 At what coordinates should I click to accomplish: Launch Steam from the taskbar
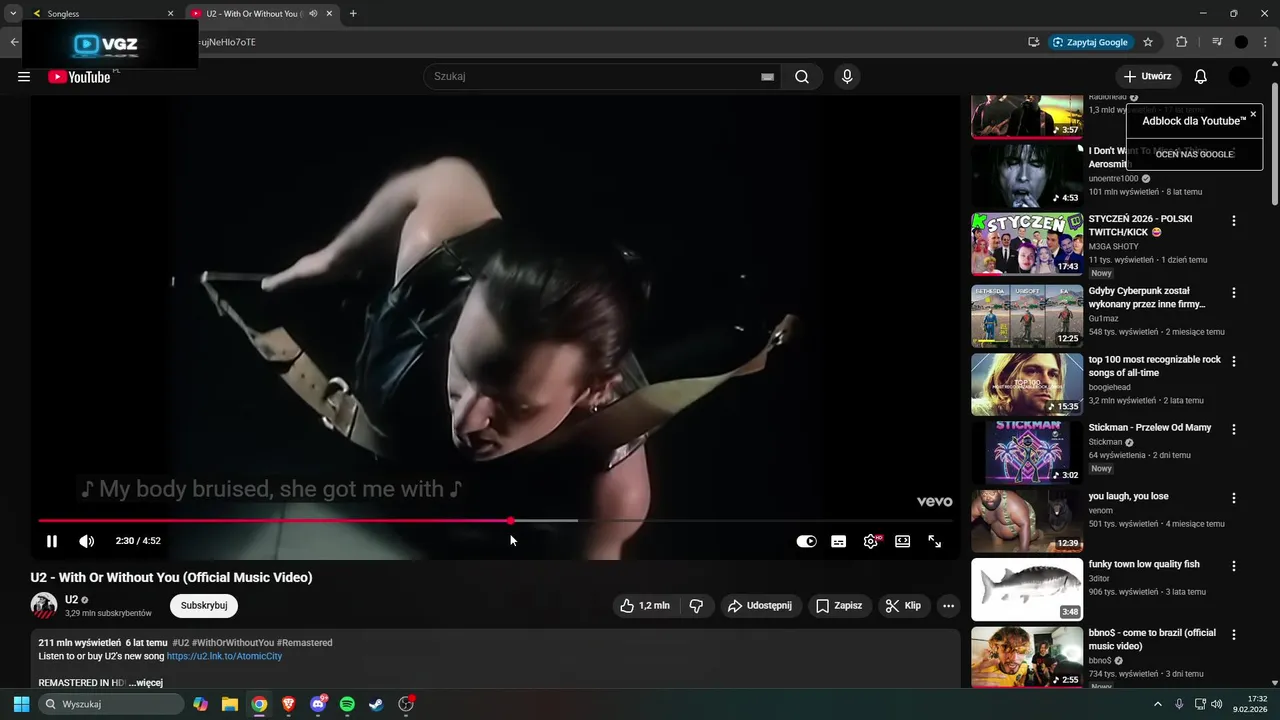[376, 704]
